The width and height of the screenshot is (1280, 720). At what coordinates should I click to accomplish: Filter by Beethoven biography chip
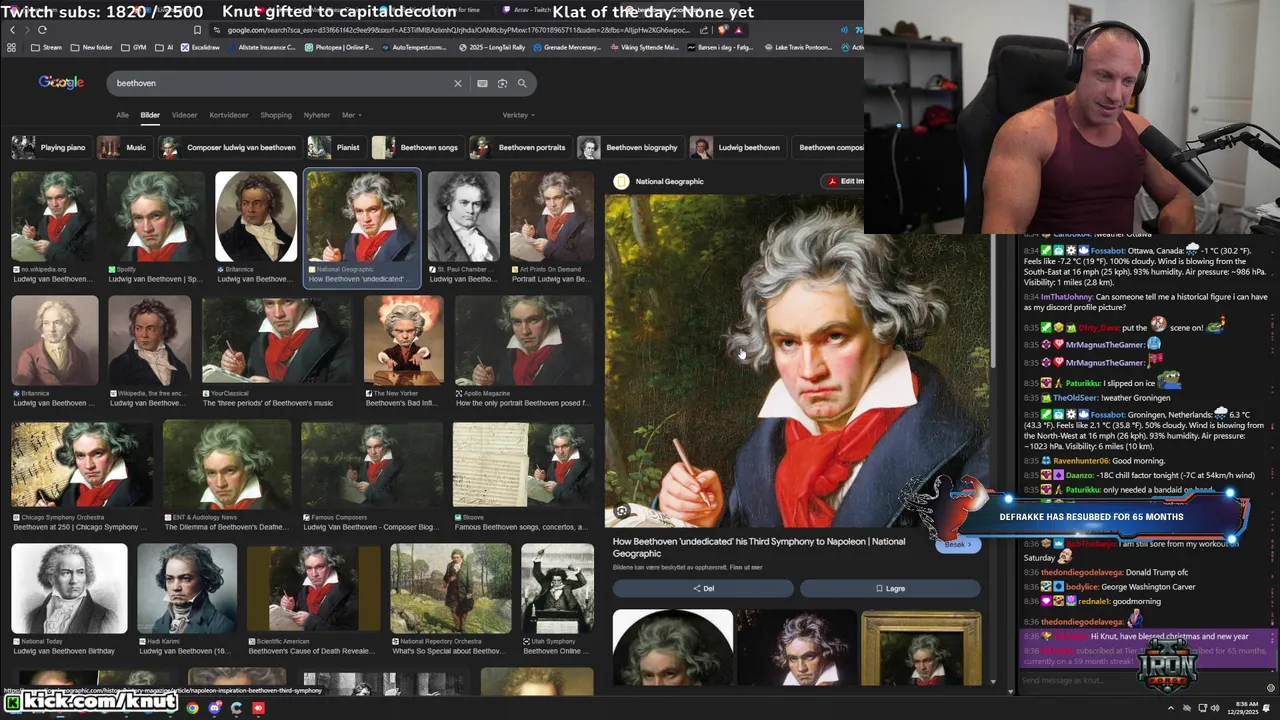630,147
